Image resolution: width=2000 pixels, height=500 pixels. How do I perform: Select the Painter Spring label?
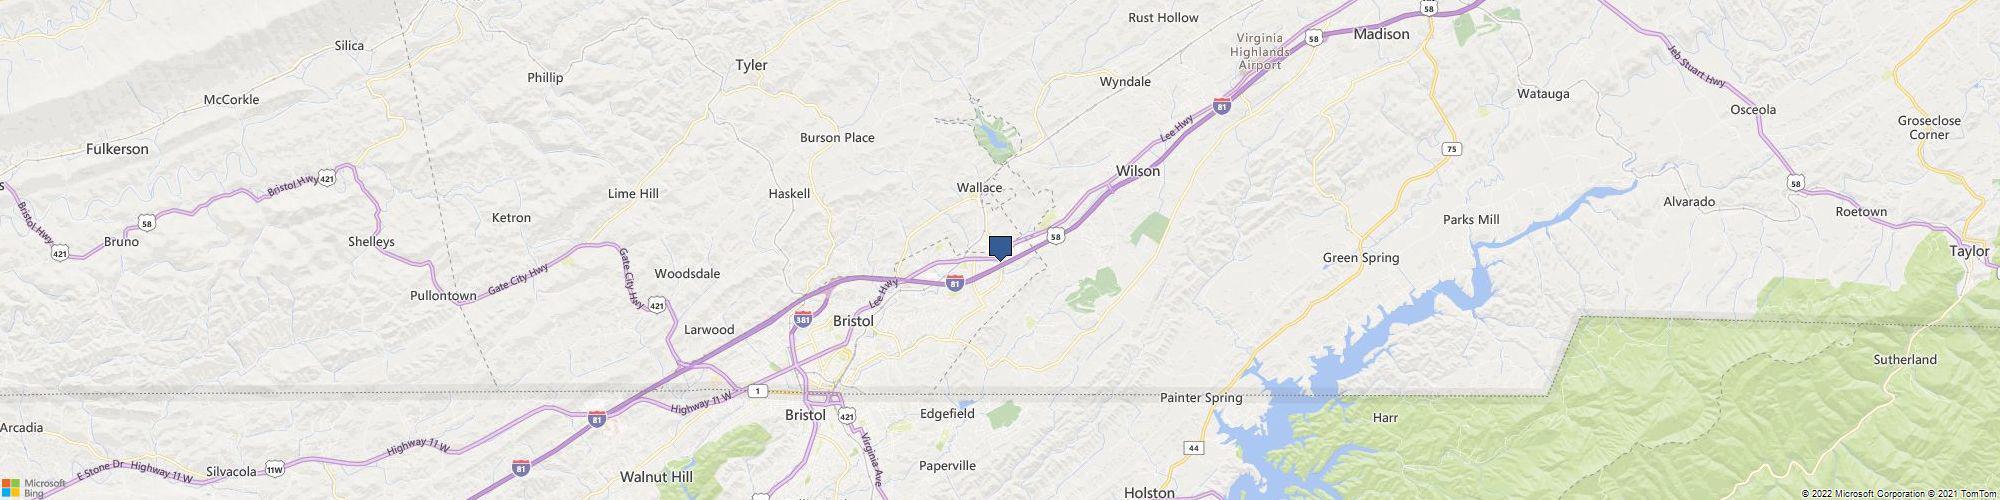1201,398
